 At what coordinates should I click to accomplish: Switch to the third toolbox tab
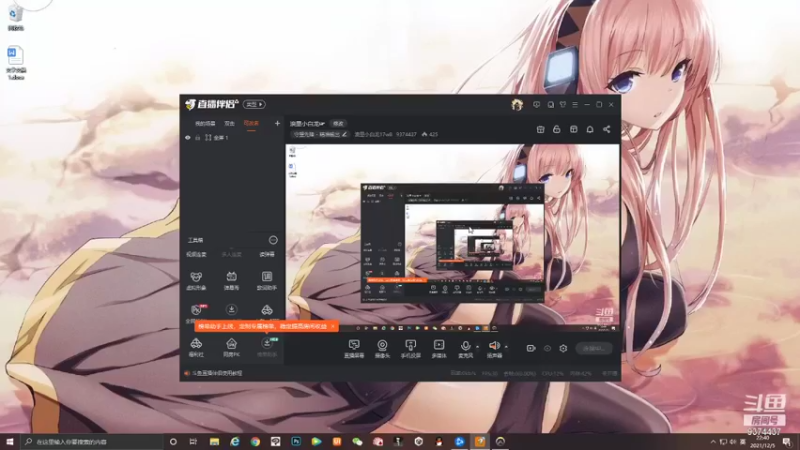coord(267,254)
